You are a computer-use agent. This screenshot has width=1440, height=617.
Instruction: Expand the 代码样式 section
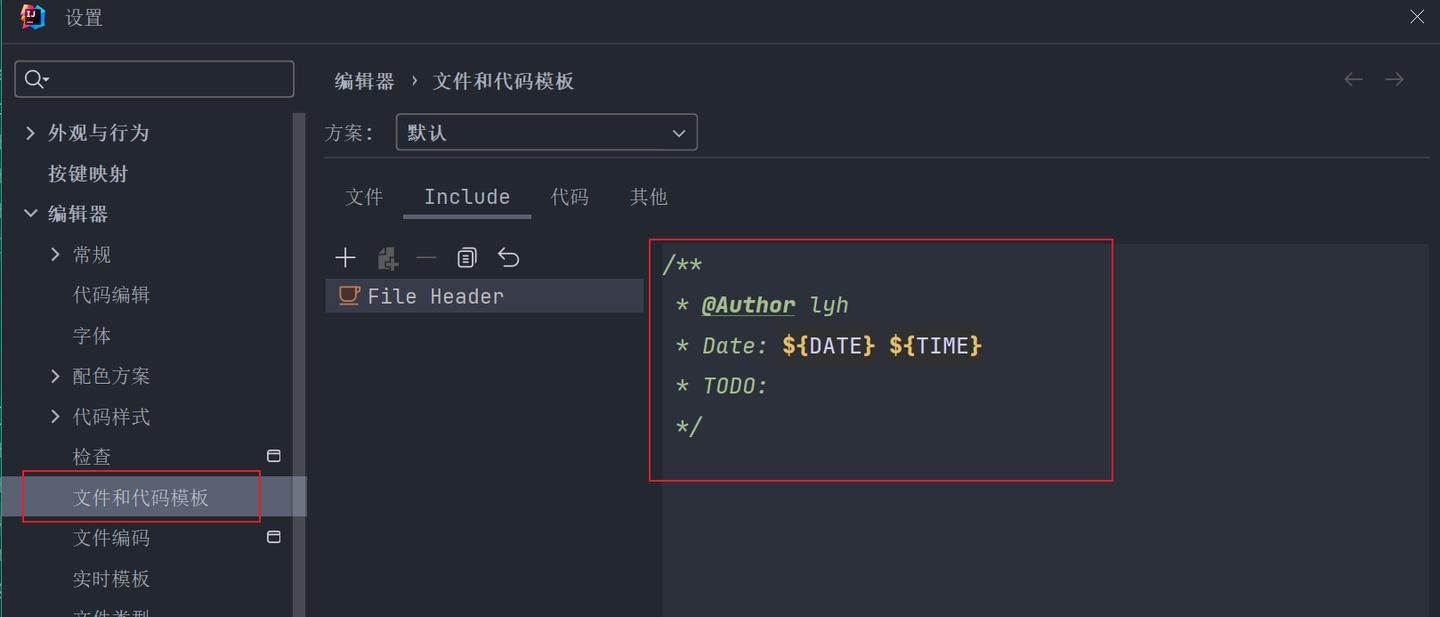click(x=56, y=417)
